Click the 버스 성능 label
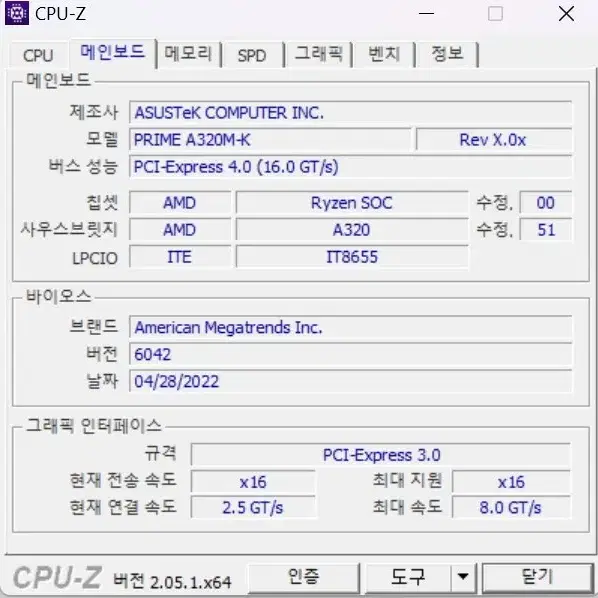Image resolution: width=598 pixels, height=598 pixels. tap(83, 166)
